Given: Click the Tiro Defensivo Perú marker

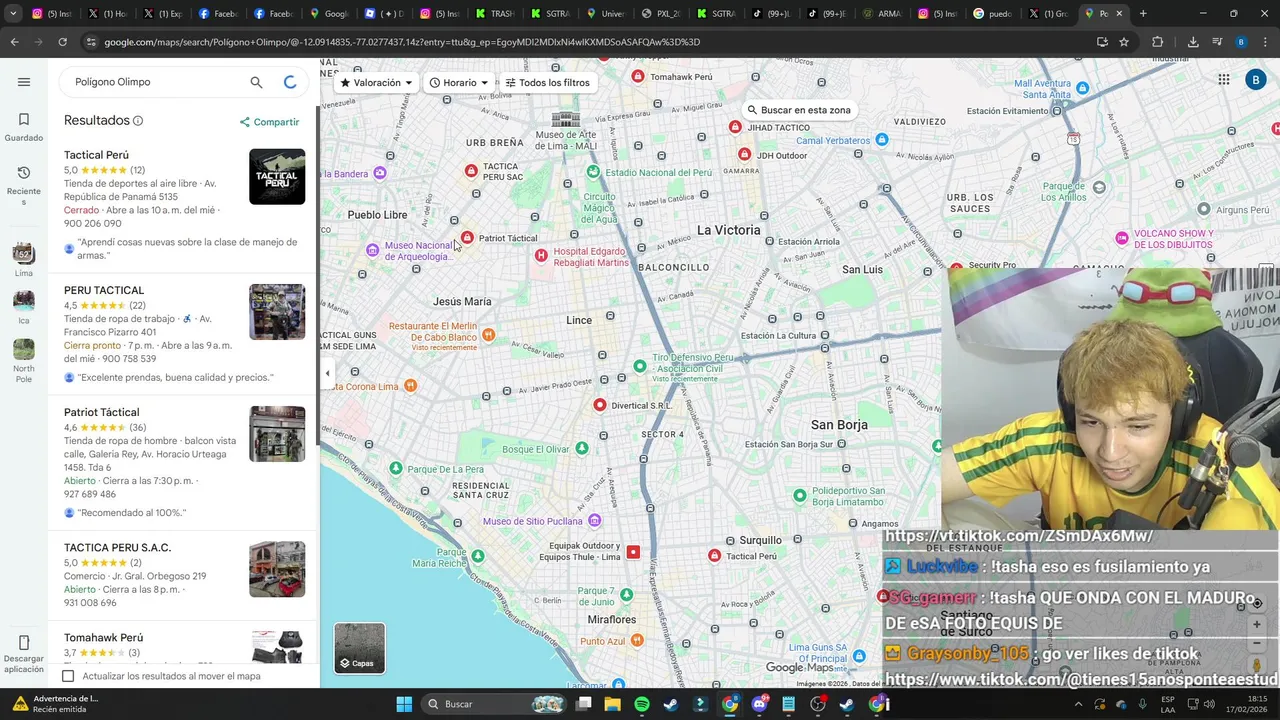Looking at the screenshot, I should pyautogui.click(x=640, y=366).
